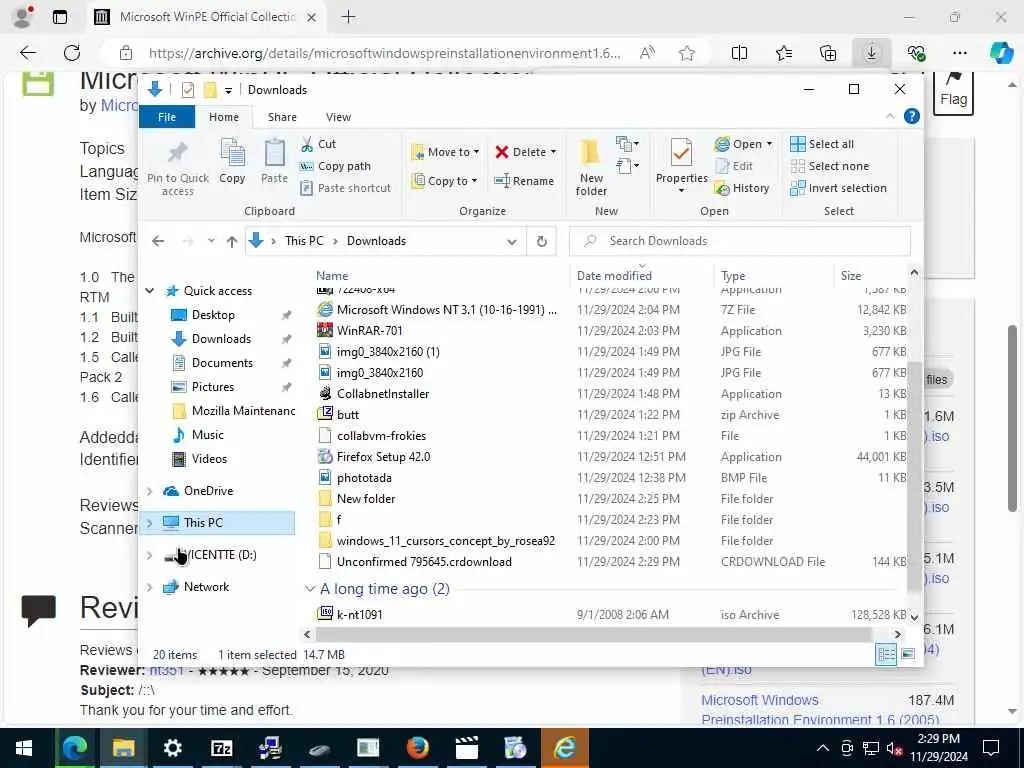
Task: Open the Copy to dropdown
Action: 445,181
